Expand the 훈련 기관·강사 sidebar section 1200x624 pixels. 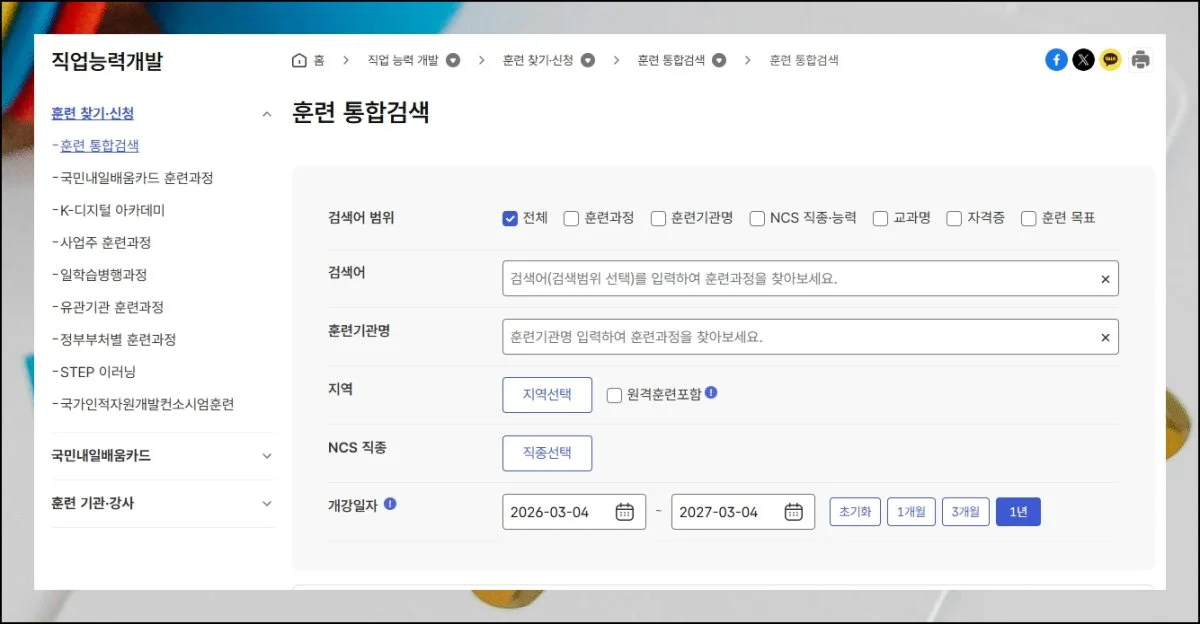[266, 504]
